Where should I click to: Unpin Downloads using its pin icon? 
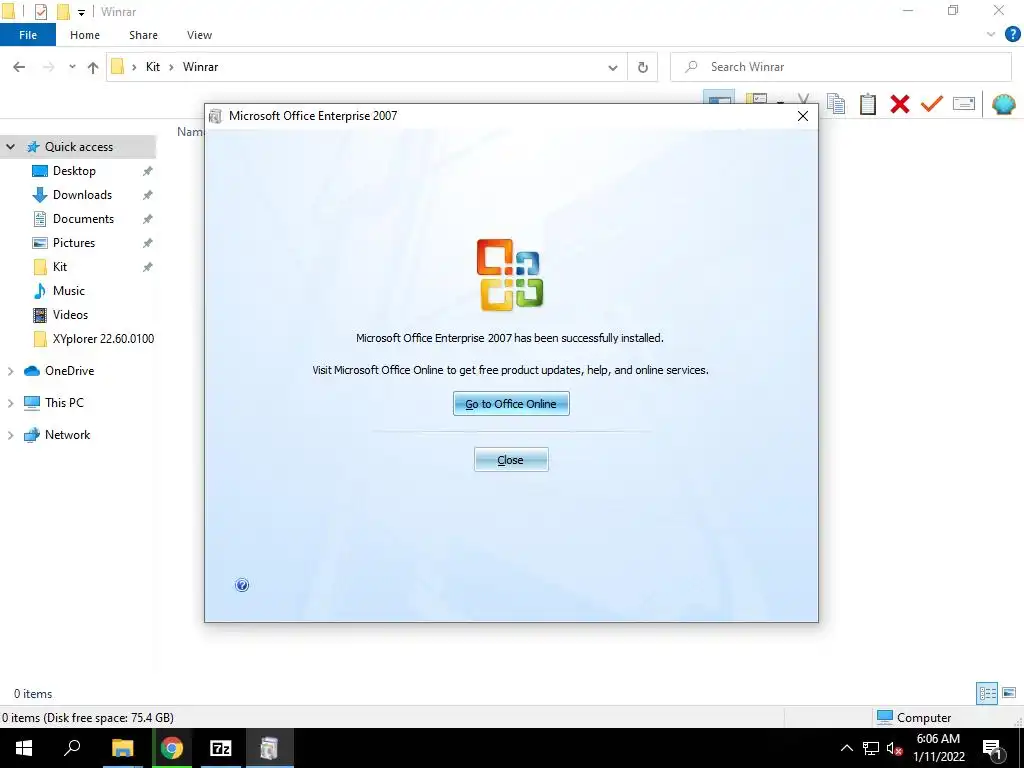(148, 195)
